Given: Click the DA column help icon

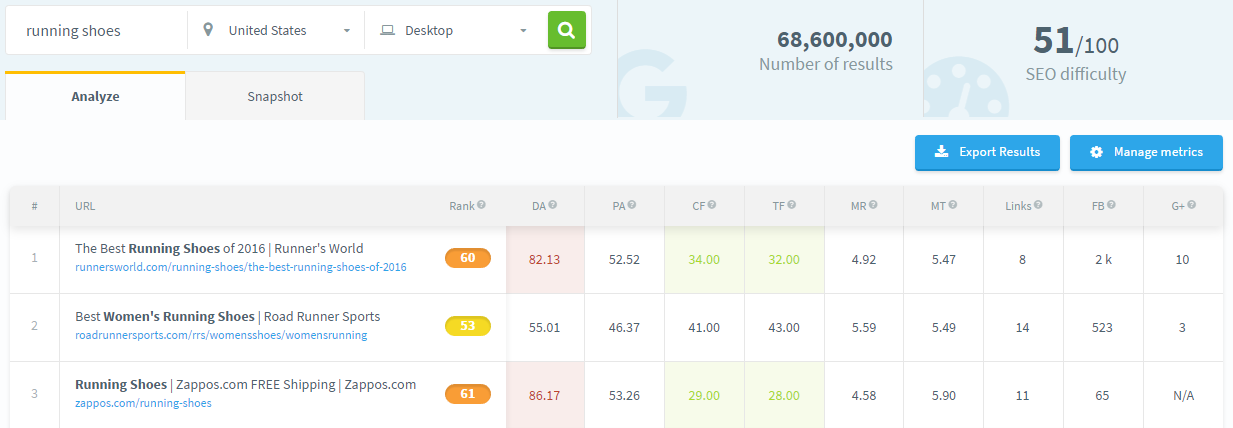Looking at the screenshot, I should (553, 205).
